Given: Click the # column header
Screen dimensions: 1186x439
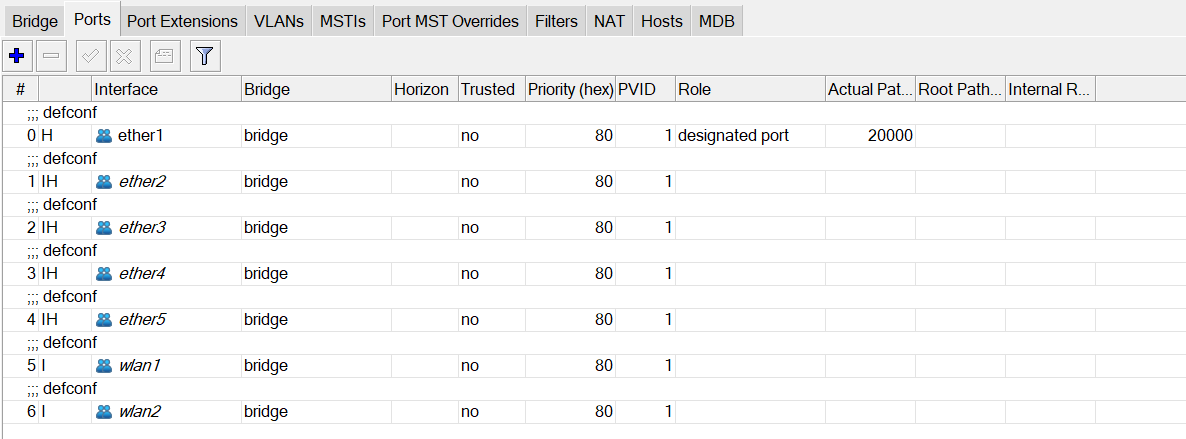Looking at the screenshot, I should [x=20, y=89].
